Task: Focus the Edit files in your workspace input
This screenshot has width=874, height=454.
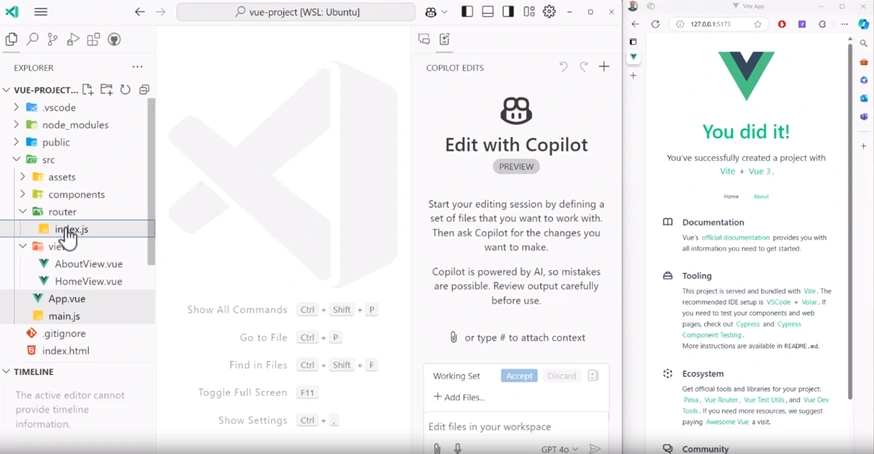Action: [x=516, y=427]
